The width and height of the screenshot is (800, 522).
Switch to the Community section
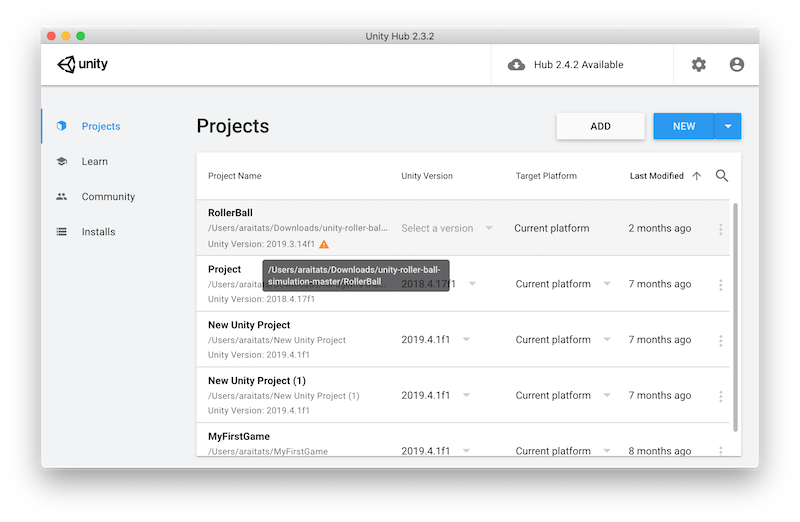pos(108,196)
